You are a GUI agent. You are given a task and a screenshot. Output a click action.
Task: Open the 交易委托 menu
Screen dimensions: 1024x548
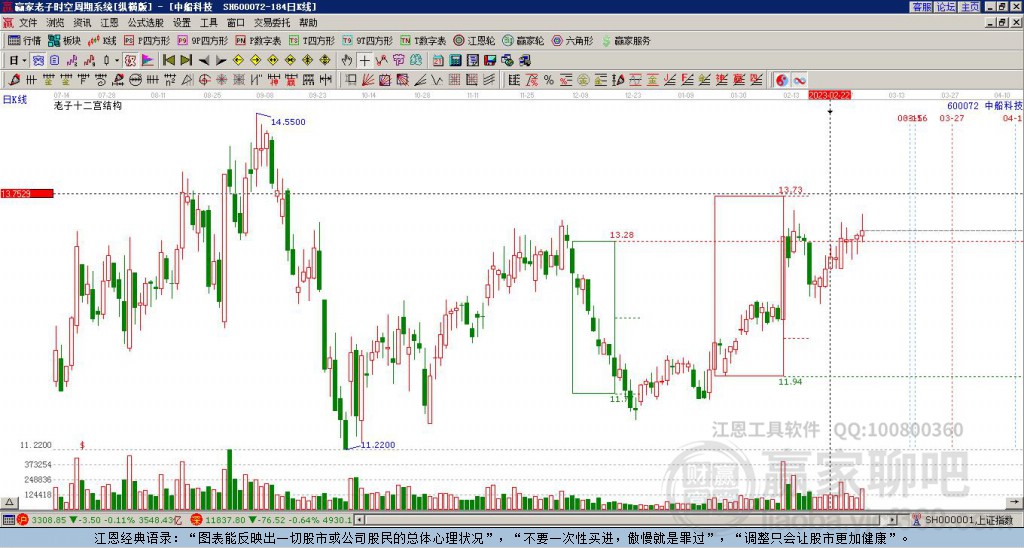(x=272, y=23)
